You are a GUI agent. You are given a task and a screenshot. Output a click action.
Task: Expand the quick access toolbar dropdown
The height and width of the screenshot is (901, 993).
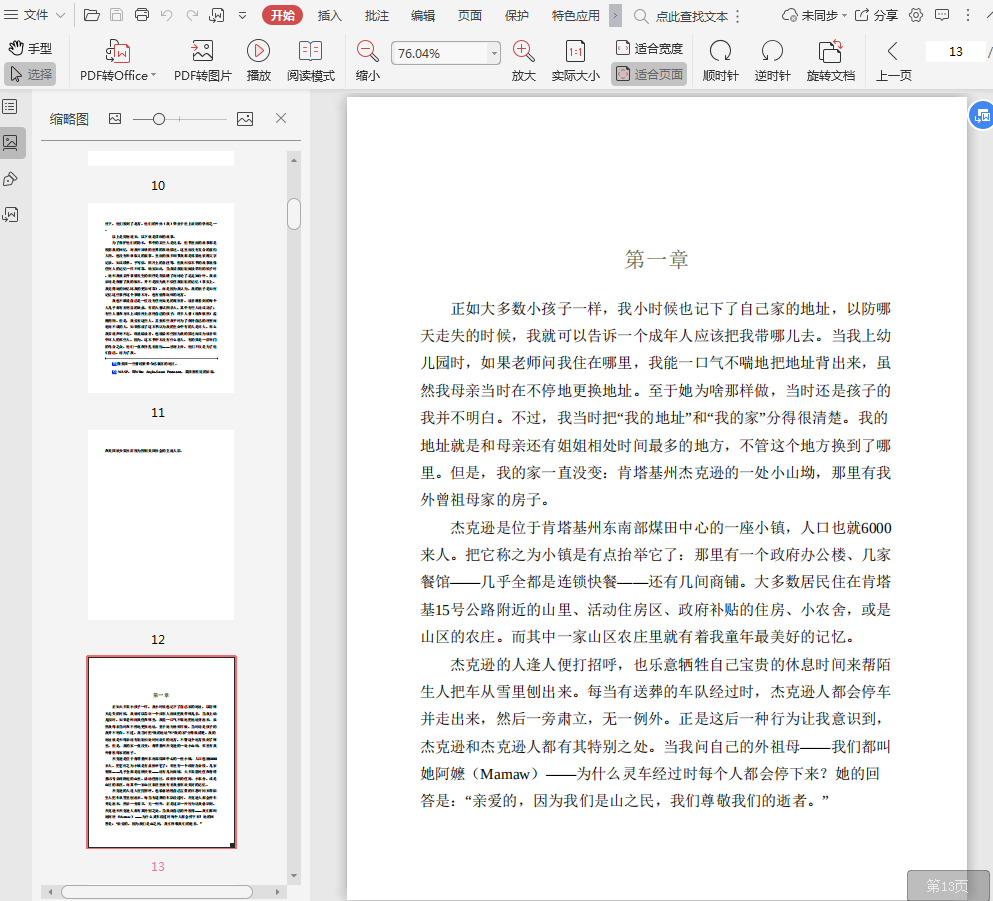tap(243, 15)
